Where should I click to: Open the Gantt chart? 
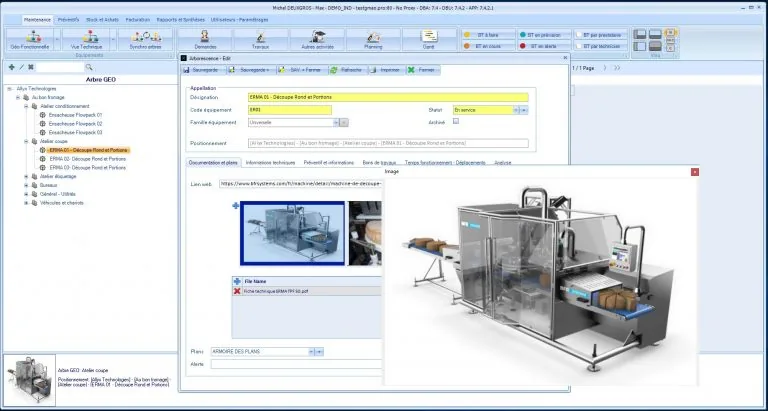coord(429,39)
